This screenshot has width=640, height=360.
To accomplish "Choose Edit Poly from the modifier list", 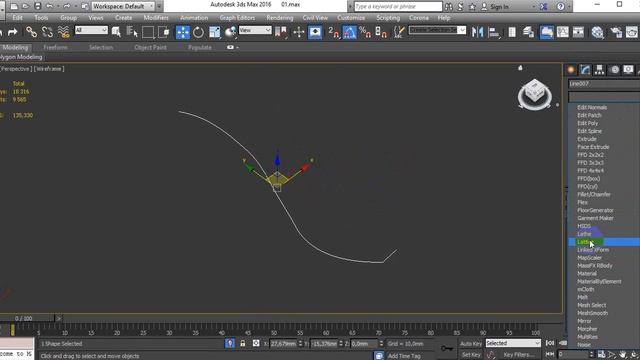I will [x=588, y=123].
